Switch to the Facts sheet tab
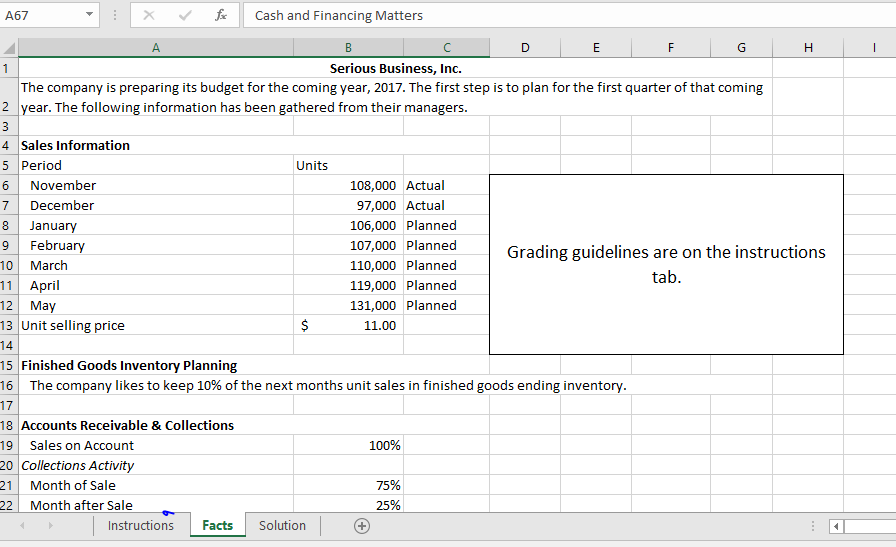 (218, 525)
